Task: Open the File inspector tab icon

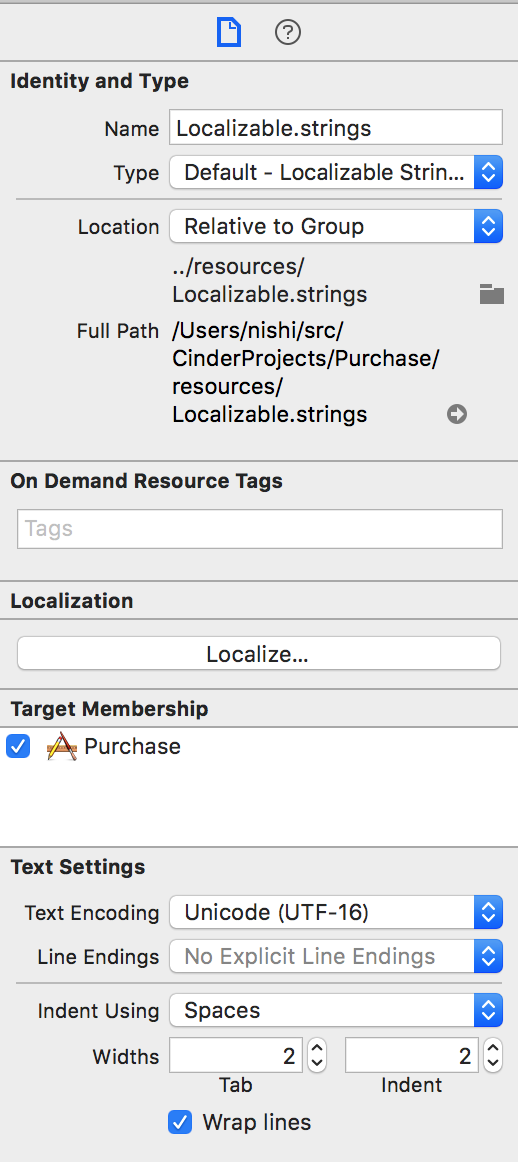Action: [x=228, y=33]
